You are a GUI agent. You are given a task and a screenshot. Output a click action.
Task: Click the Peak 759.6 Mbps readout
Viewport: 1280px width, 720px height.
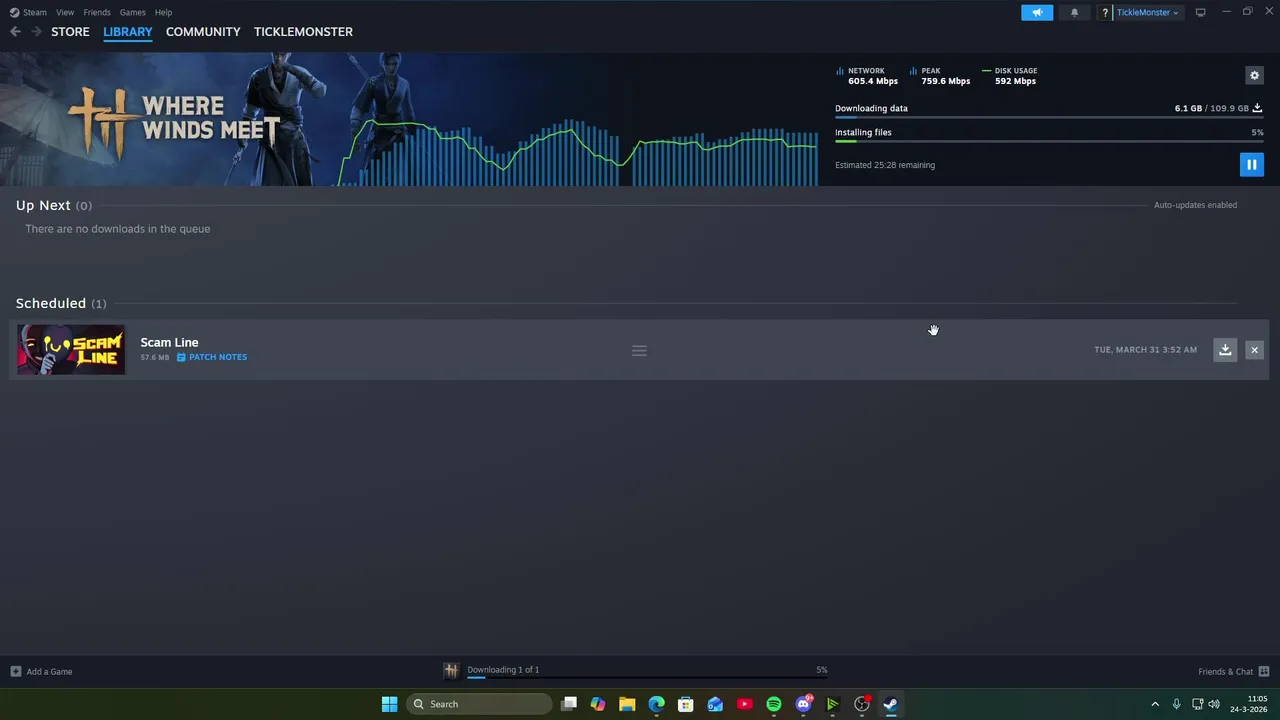940,76
